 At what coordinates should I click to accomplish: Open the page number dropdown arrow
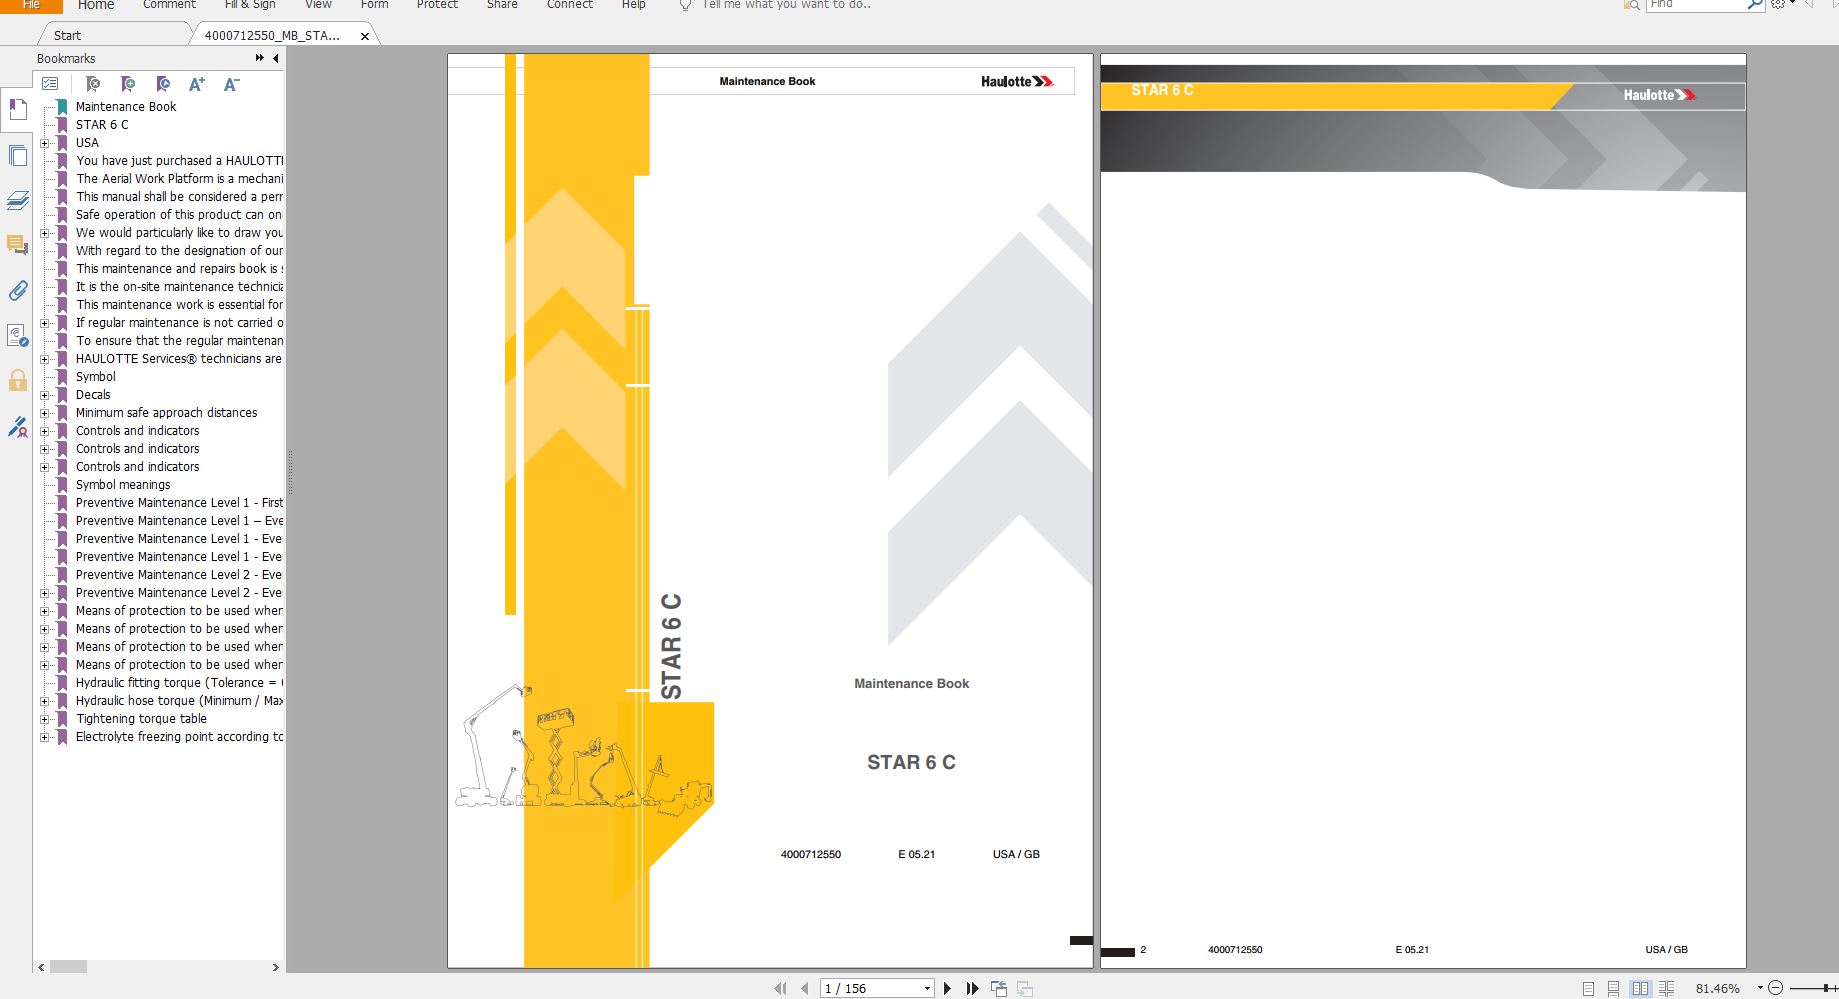(x=925, y=988)
